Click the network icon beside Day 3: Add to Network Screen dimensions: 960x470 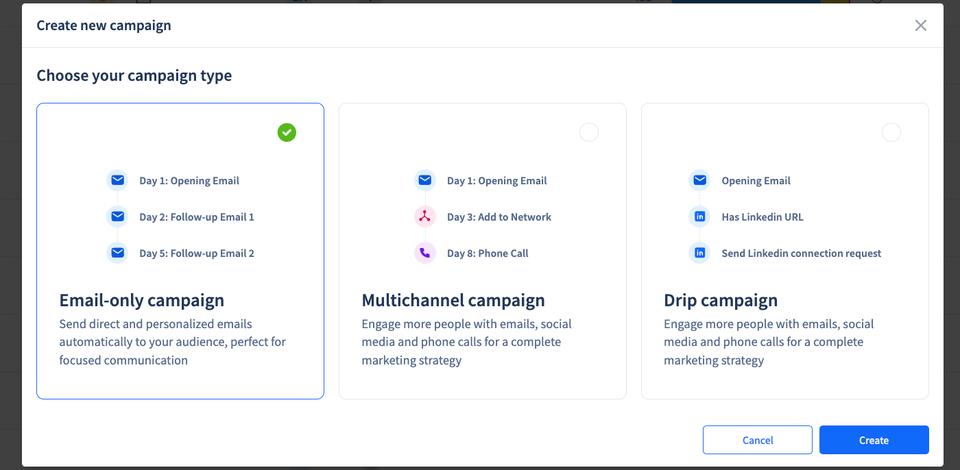[425, 217]
